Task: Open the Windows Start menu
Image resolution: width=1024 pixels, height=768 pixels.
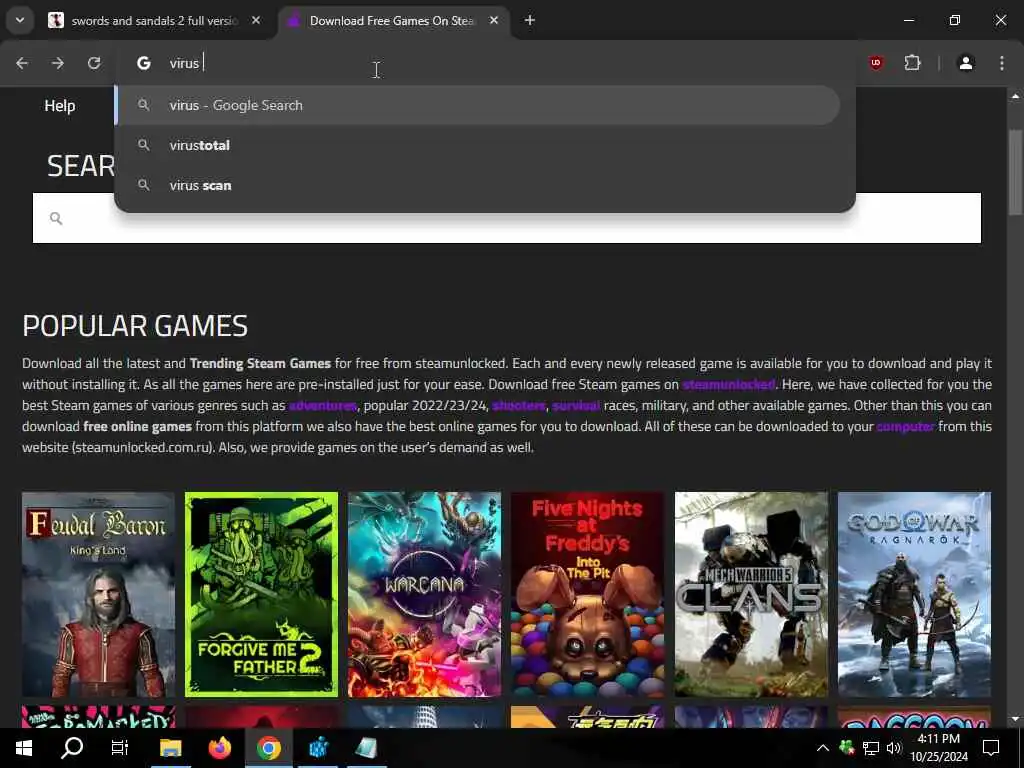Action: [24, 748]
